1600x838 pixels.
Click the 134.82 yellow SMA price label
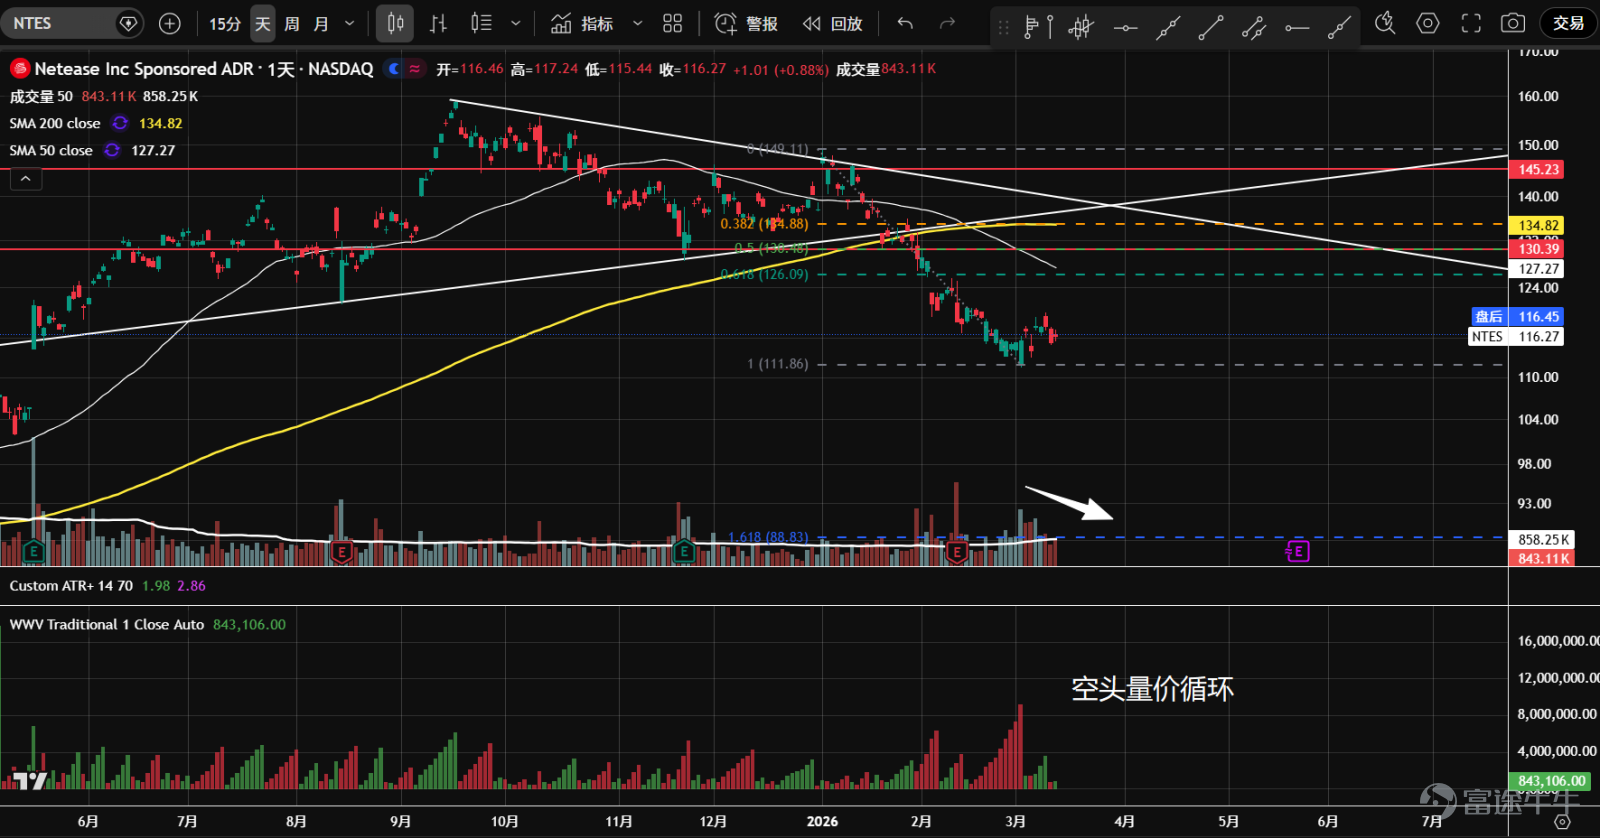coord(1538,226)
